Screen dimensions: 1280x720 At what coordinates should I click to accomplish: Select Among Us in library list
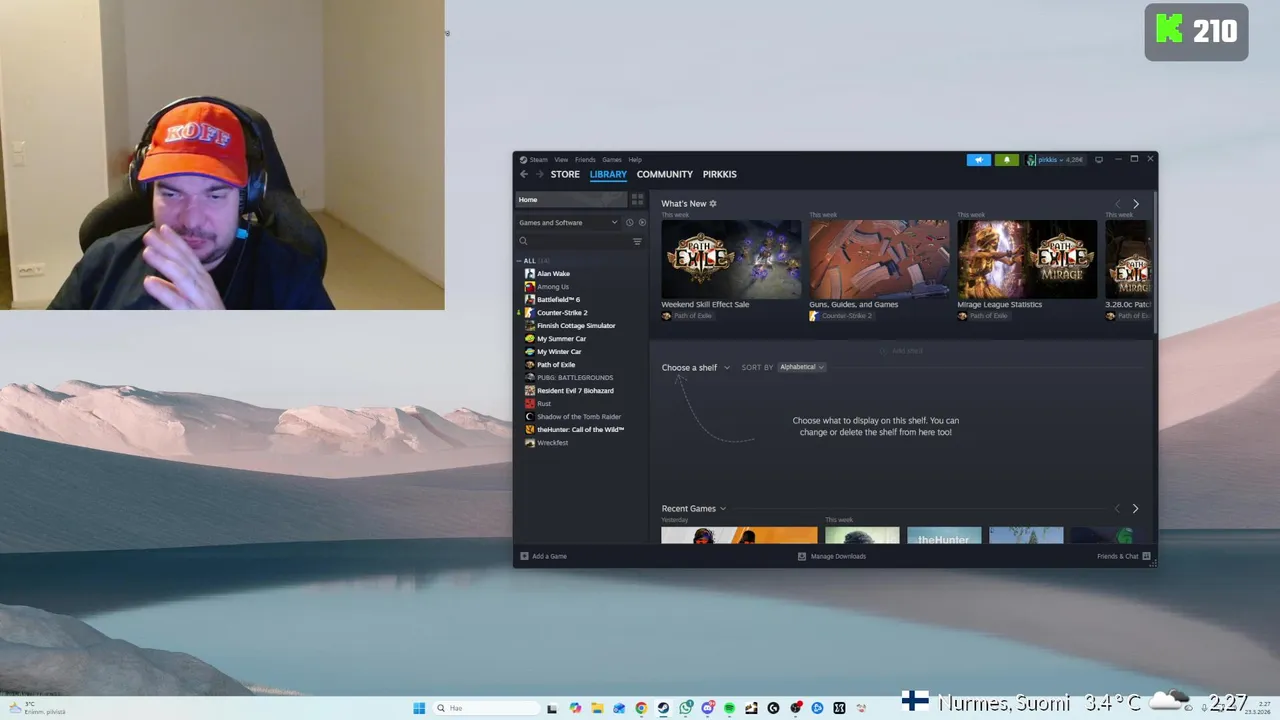[x=553, y=287]
